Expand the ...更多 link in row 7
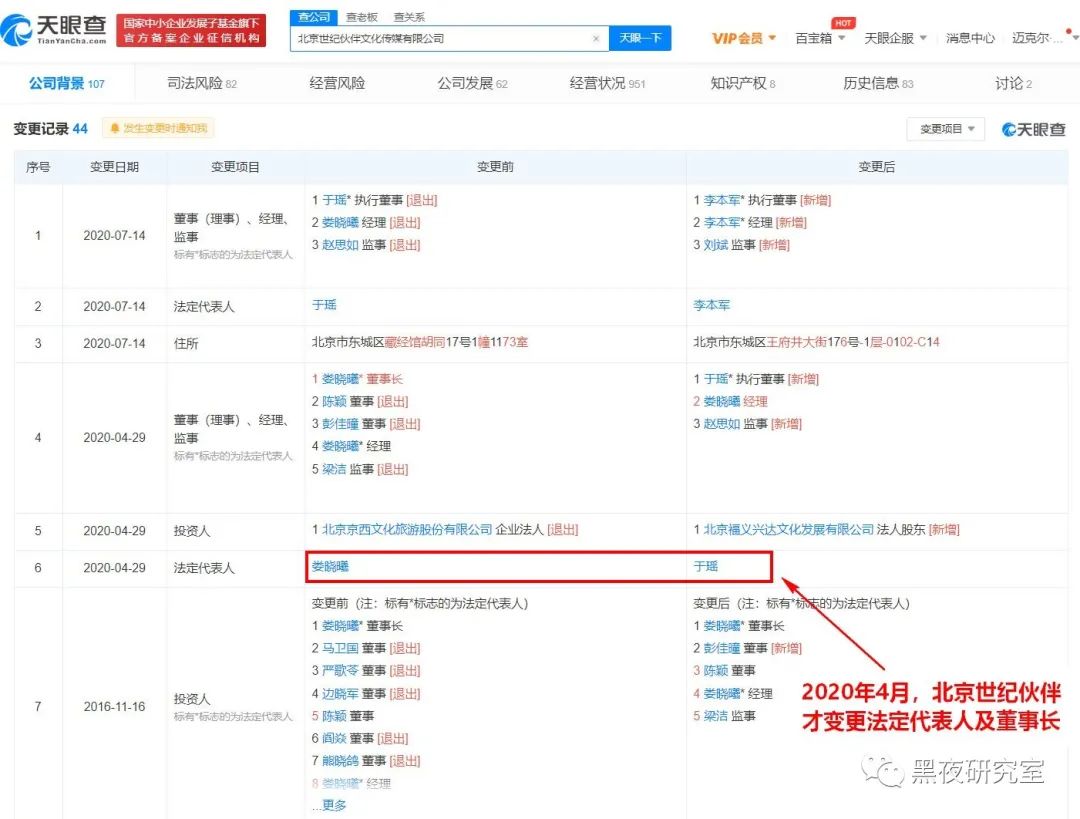Viewport: 1080px width, 819px height. pos(329,805)
